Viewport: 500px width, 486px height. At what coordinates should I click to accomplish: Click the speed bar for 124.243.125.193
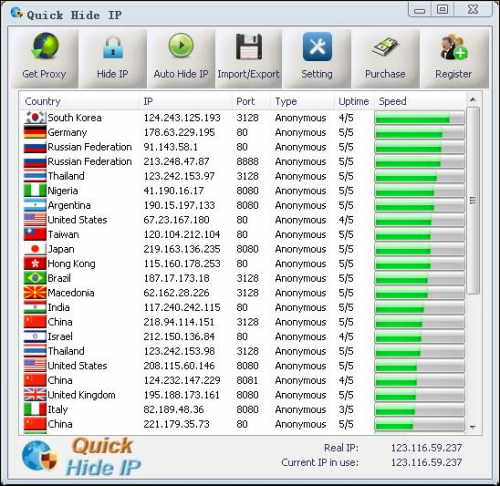[420, 118]
